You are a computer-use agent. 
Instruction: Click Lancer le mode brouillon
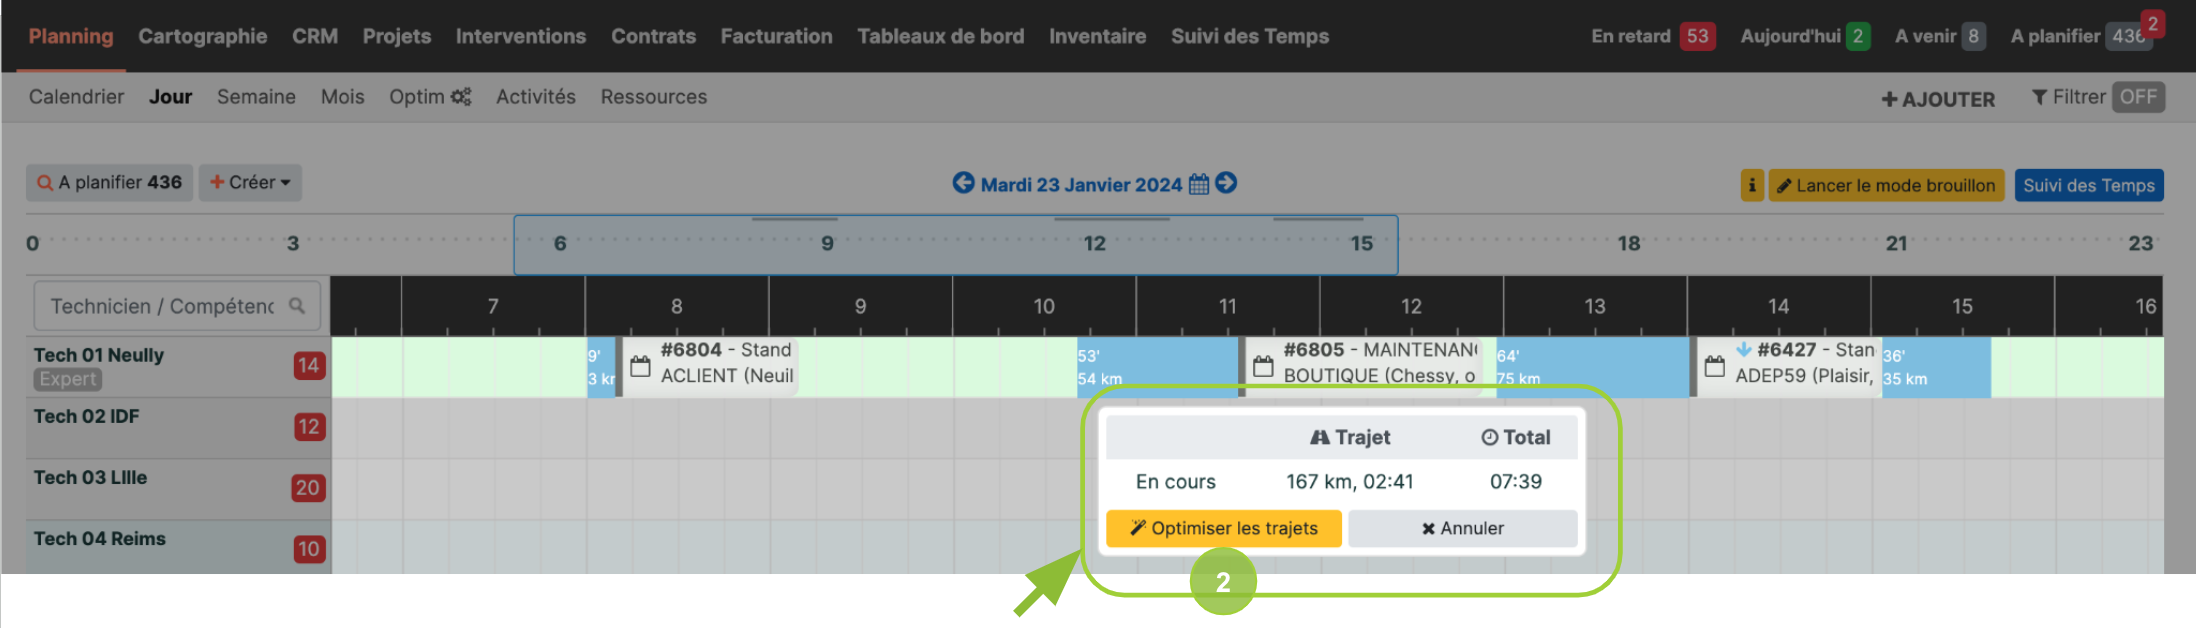pos(1885,185)
